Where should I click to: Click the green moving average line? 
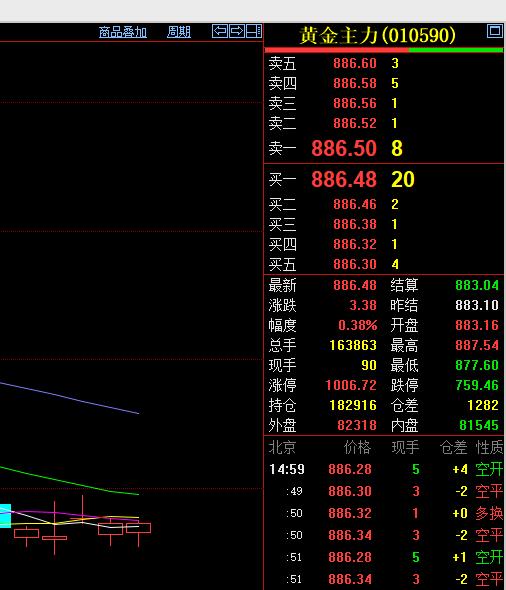pos(70,483)
